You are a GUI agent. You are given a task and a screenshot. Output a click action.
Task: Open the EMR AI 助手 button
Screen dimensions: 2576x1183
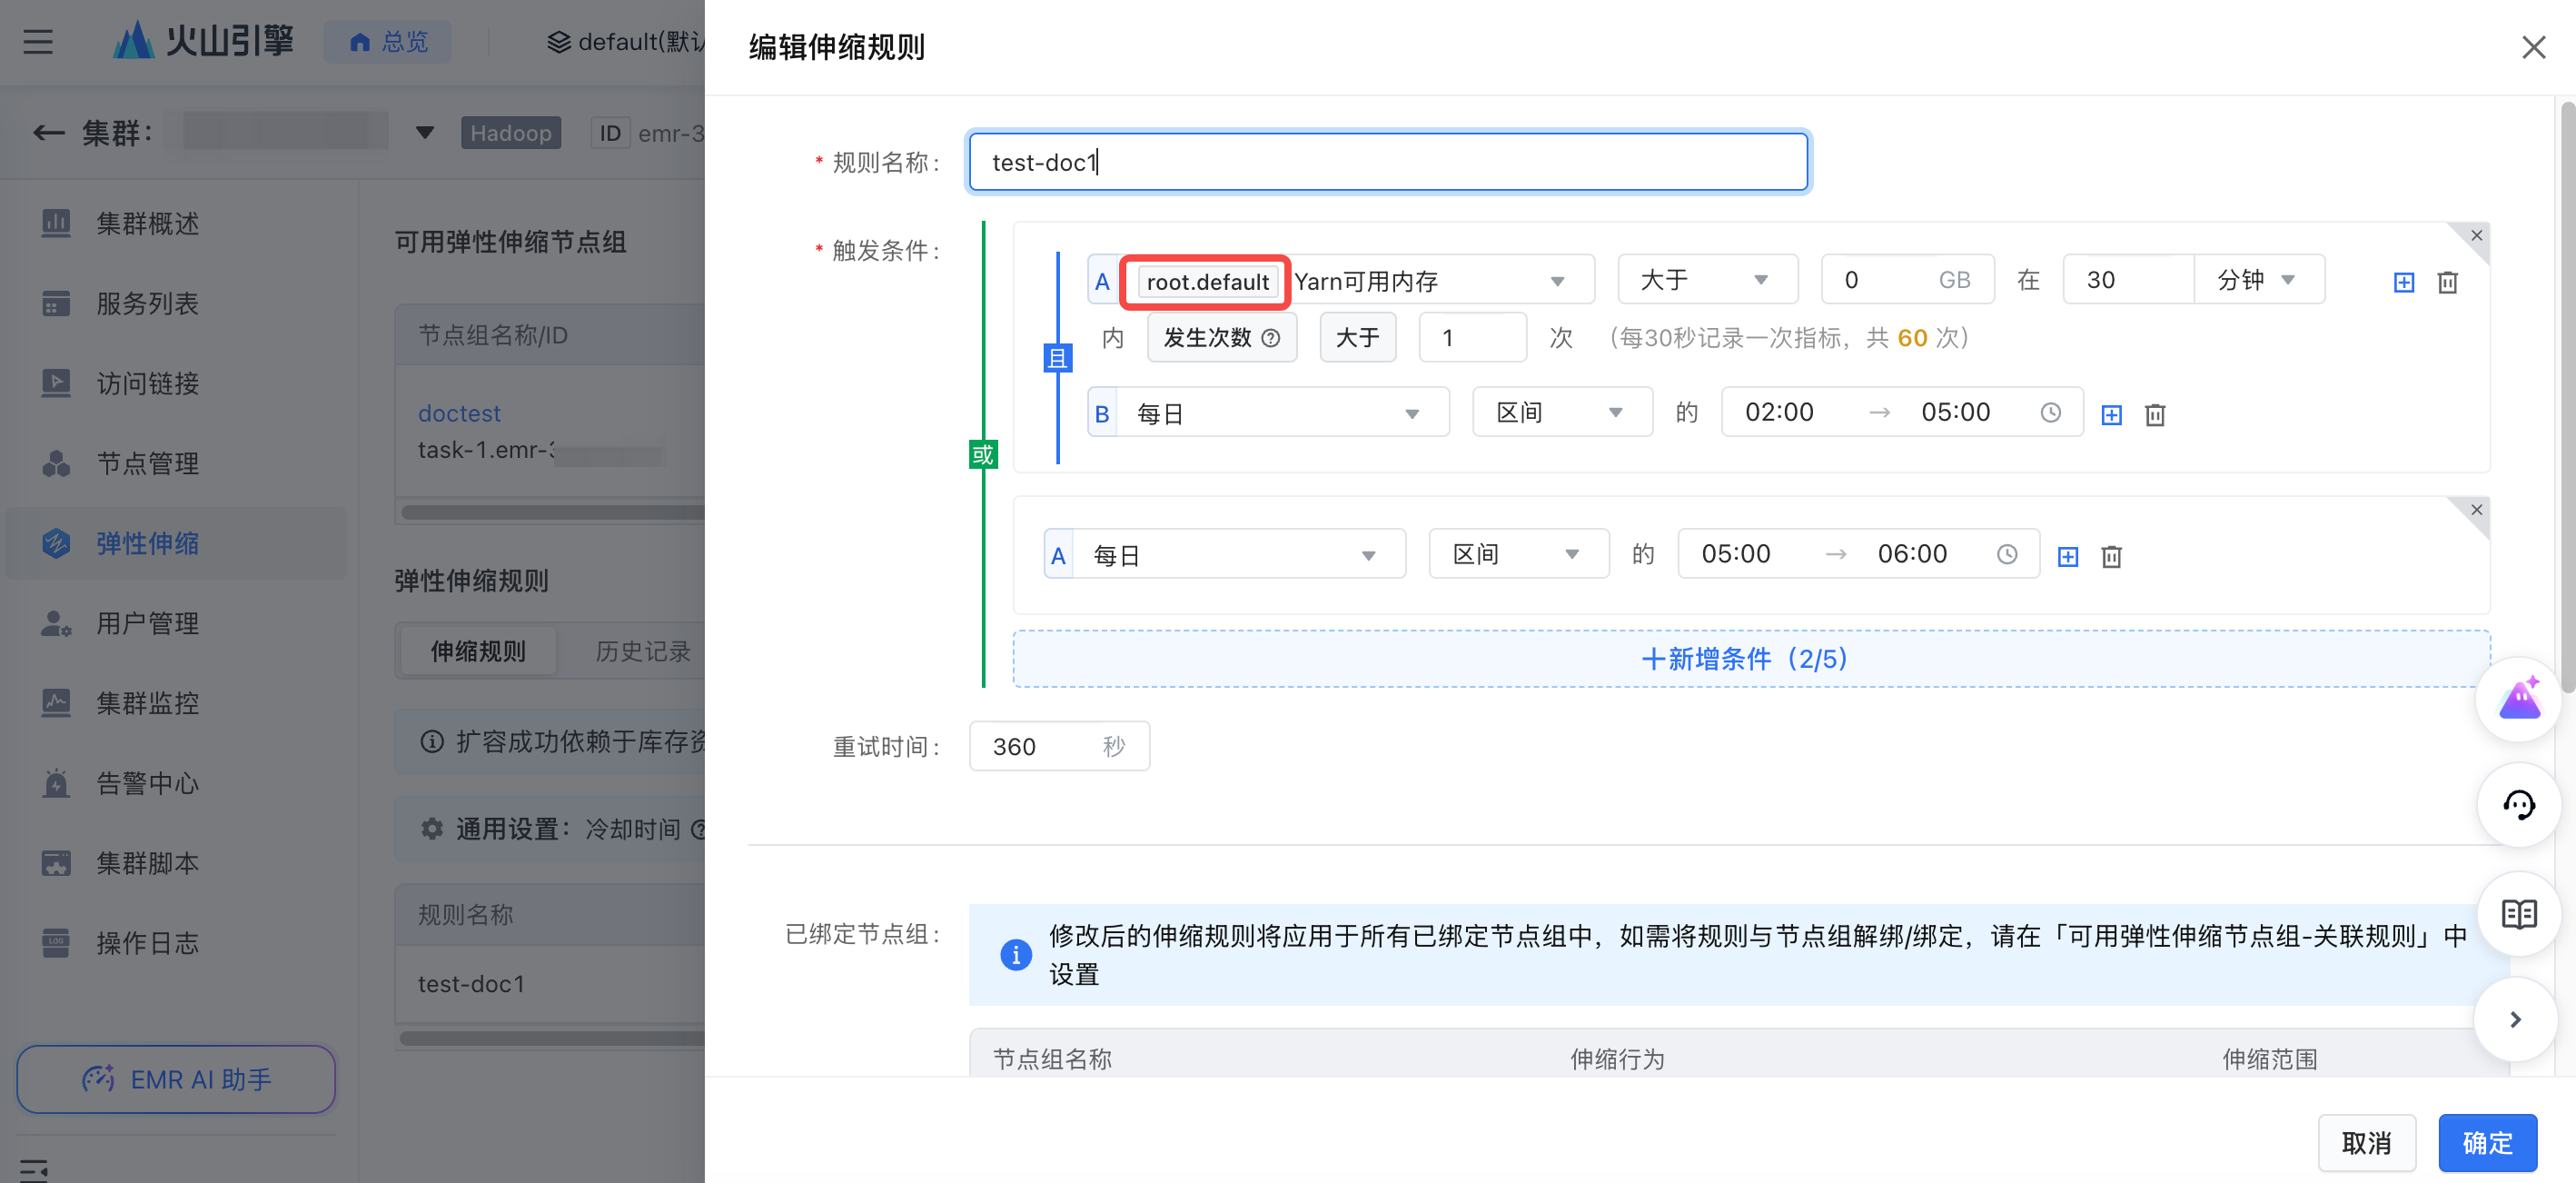(x=176, y=1079)
